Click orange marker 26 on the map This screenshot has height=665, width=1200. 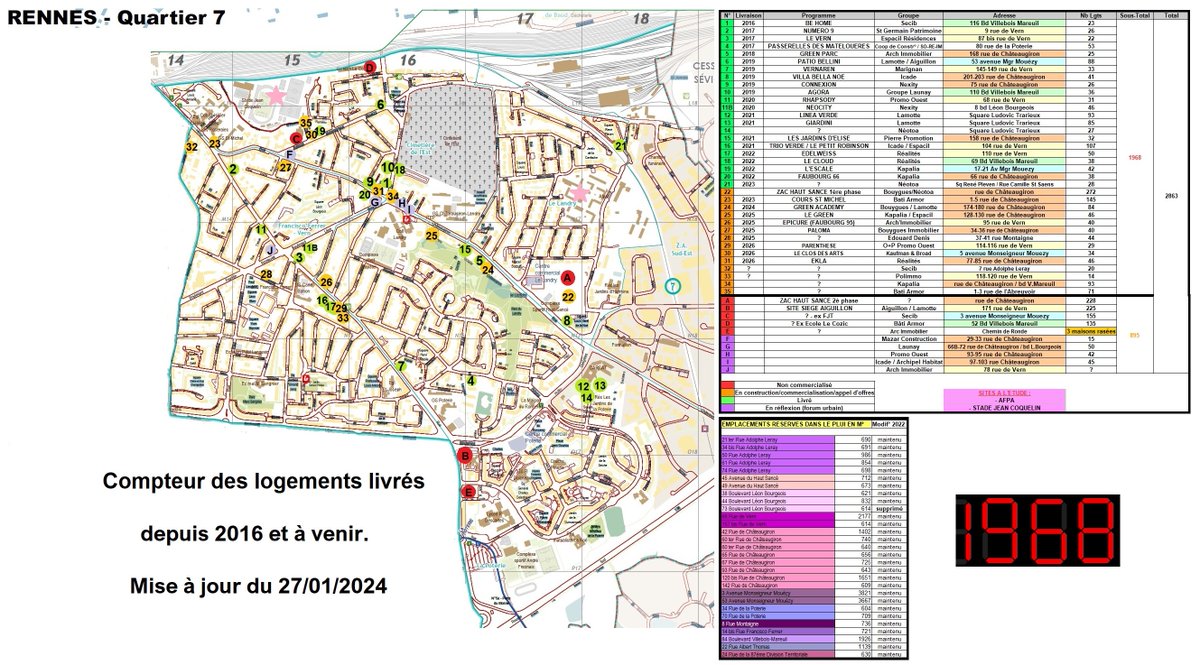point(326,282)
